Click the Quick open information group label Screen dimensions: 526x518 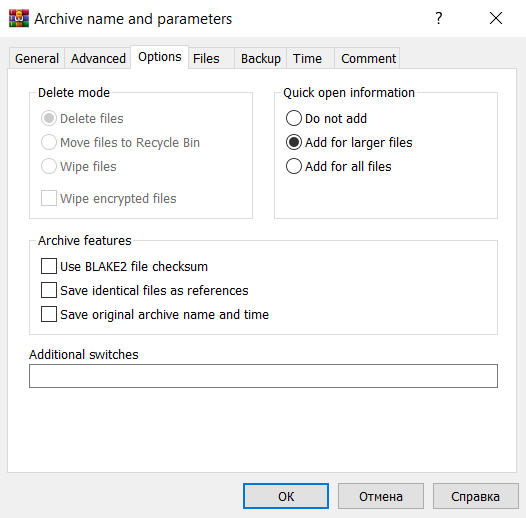pyautogui.click(x=349, y=93)
